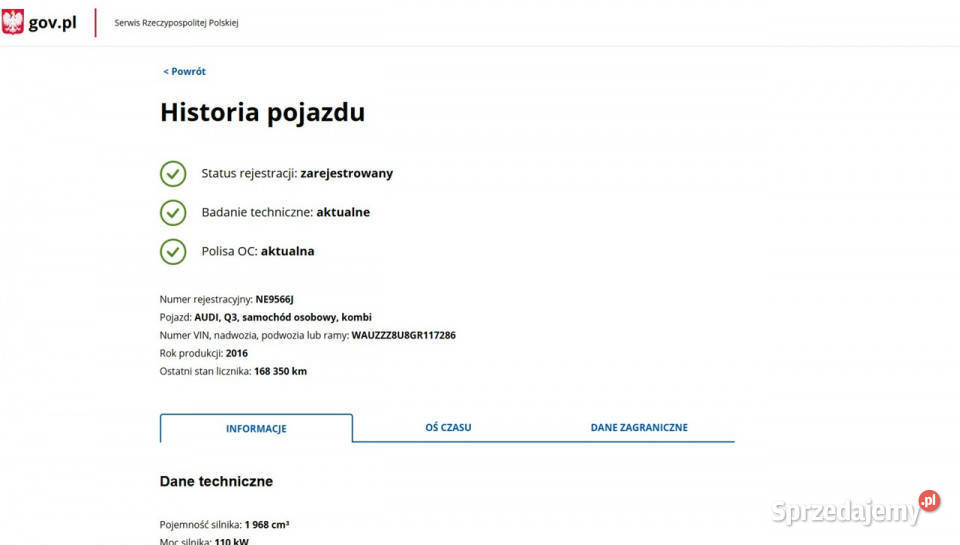Switch to the OŚ CZASU tab
Image resolution: width=960 pixels, height=545 pixels.
[448, 427]
